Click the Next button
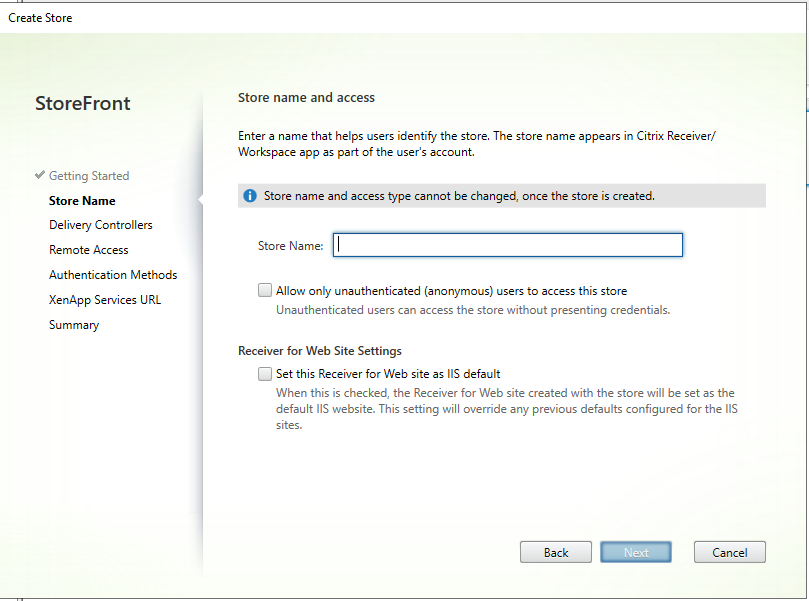Screen dimensions: 809x601 (636, 552)
